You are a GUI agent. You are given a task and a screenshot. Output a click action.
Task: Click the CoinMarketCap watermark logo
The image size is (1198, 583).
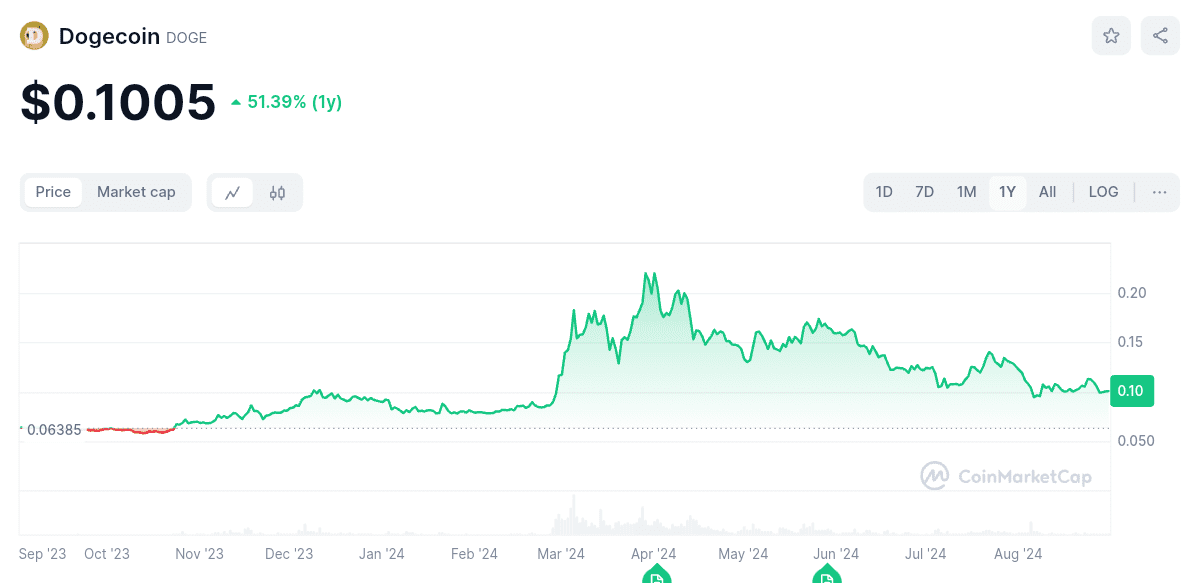click(x=935, y=476)
